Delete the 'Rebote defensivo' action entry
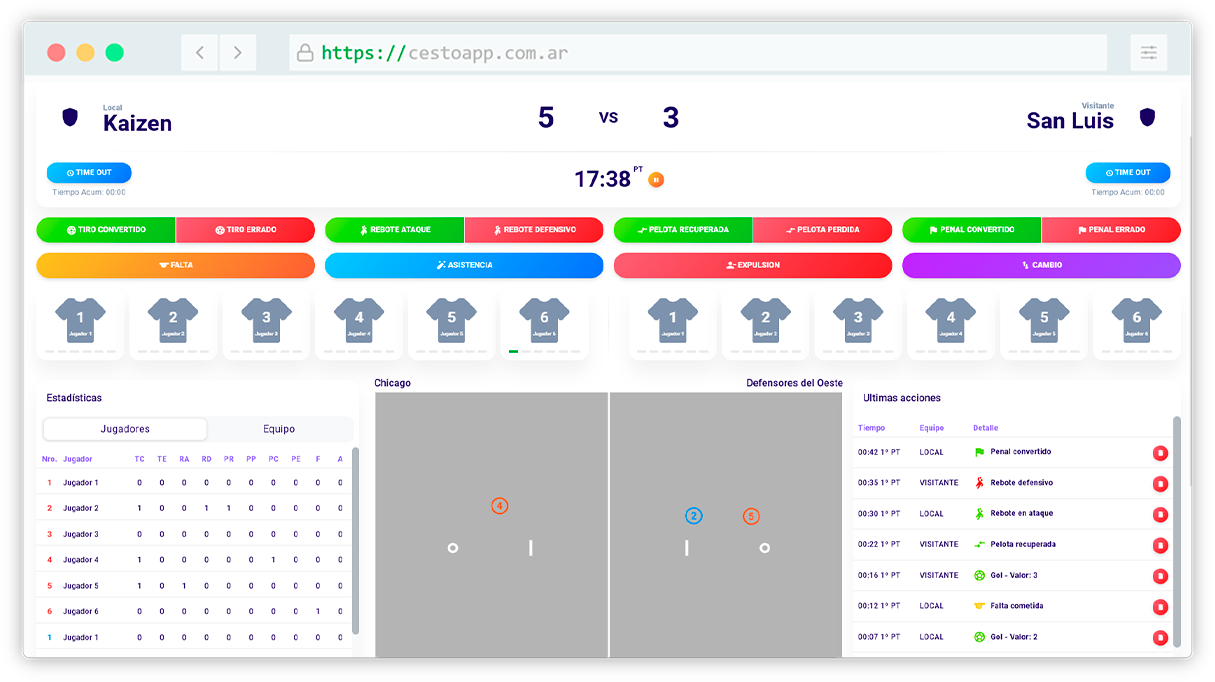 click(1160, 484)
